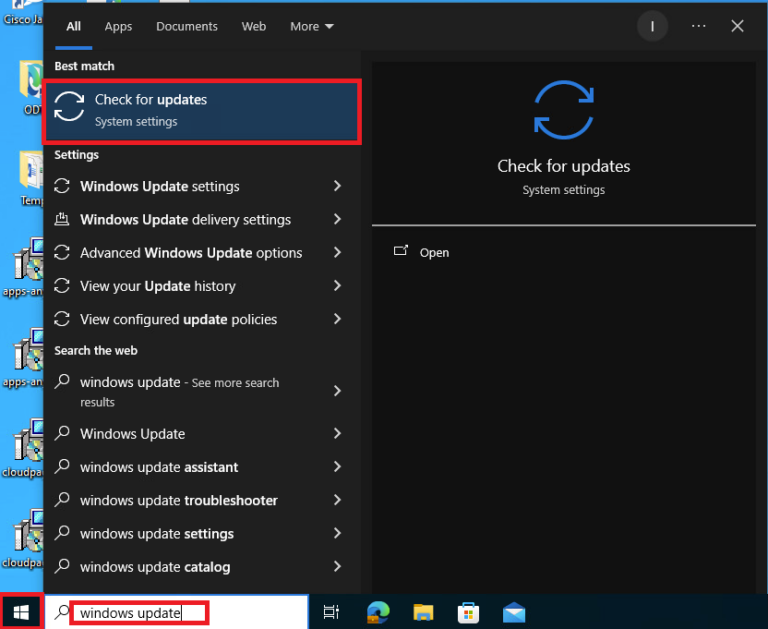
Task: Launch Microsoft Store from the taskbar
Action: point(468,612)
